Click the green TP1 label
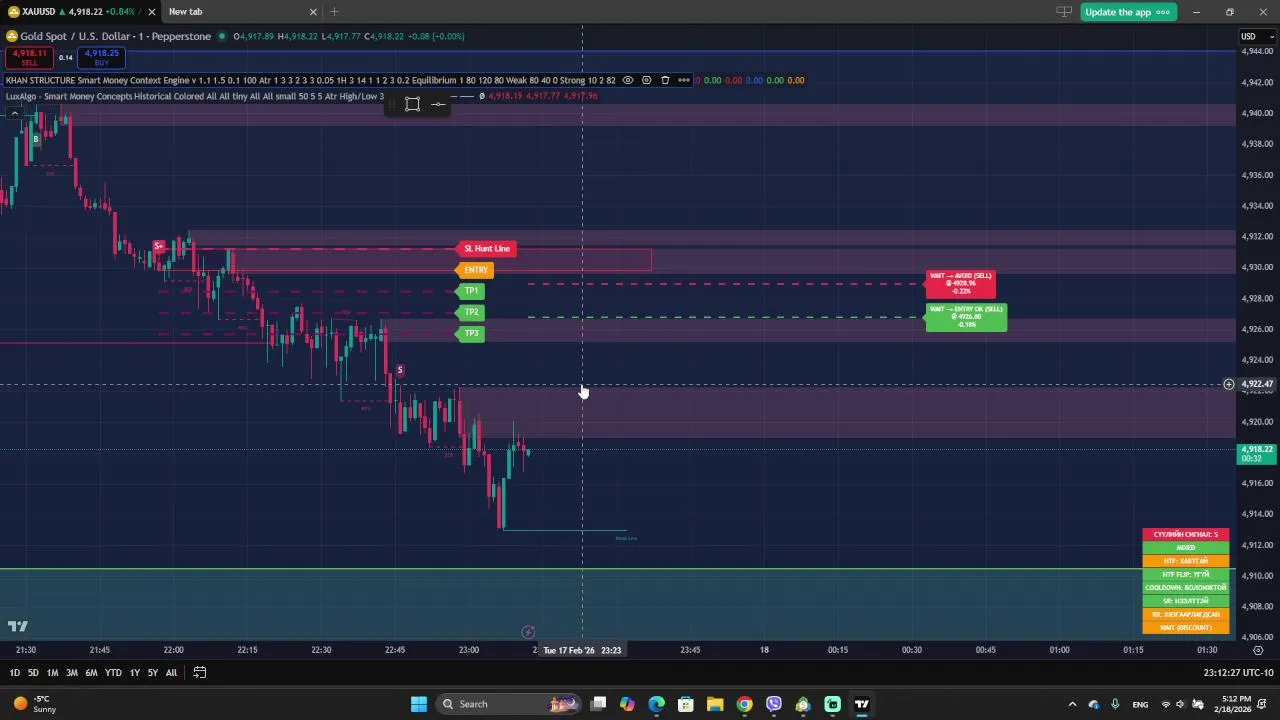 pyautogui.click(x=470, y=291)
